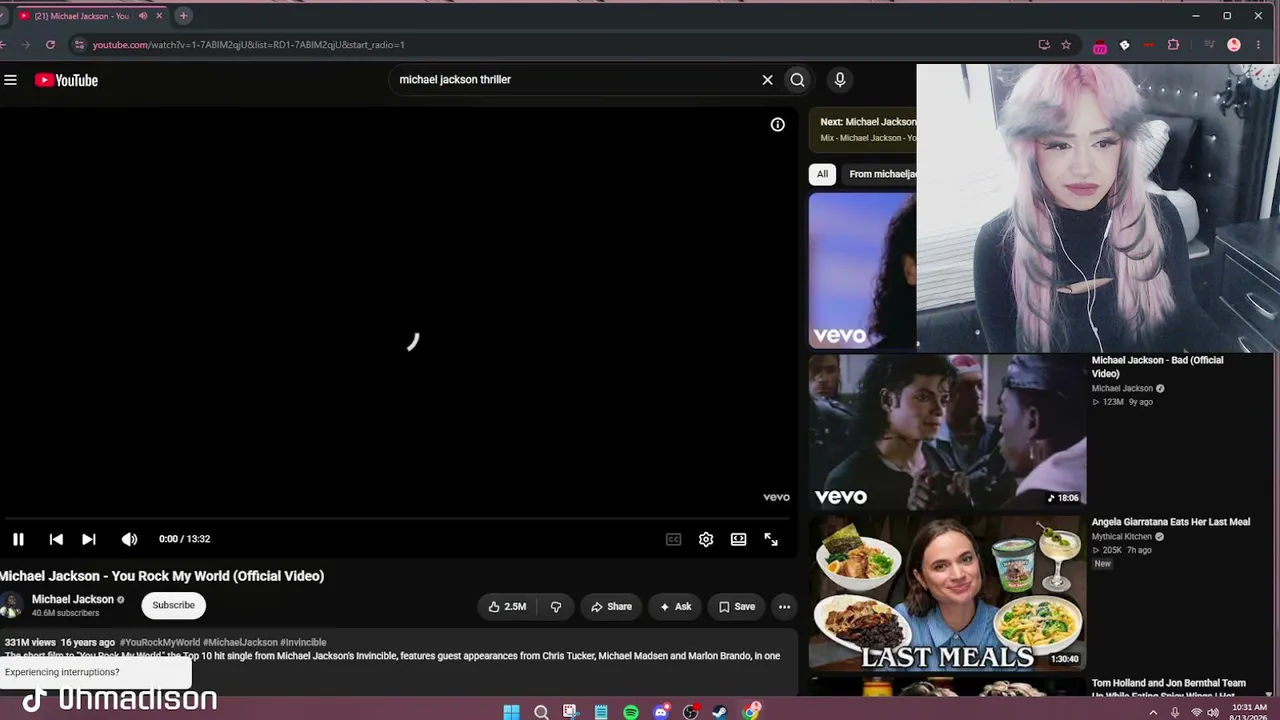Screen dimensions: 1280x720
Task: Open the Last Meals video thumbnail
Action: pos(947,592)
